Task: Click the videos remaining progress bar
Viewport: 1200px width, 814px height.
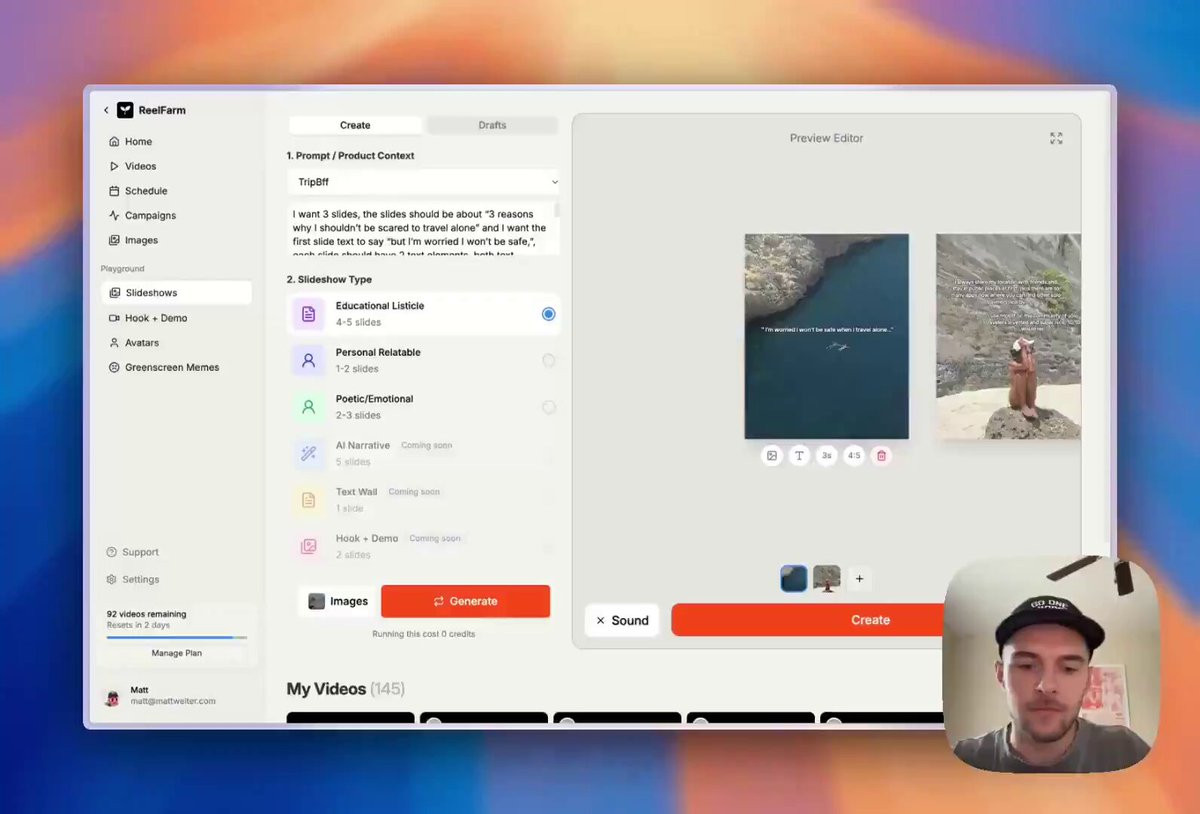Action: [177, 637]
